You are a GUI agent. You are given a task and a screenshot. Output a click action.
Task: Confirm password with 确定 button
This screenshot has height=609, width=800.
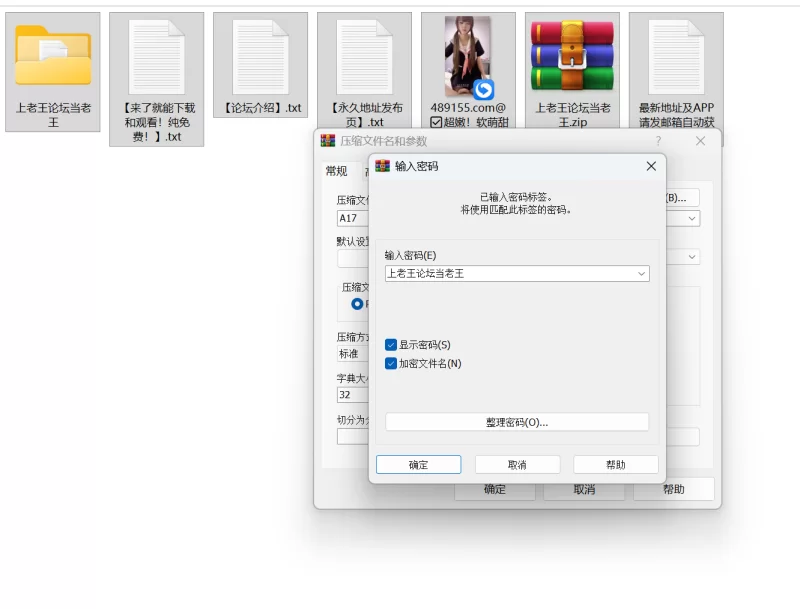pyautogui.click(x=418, y=465)
